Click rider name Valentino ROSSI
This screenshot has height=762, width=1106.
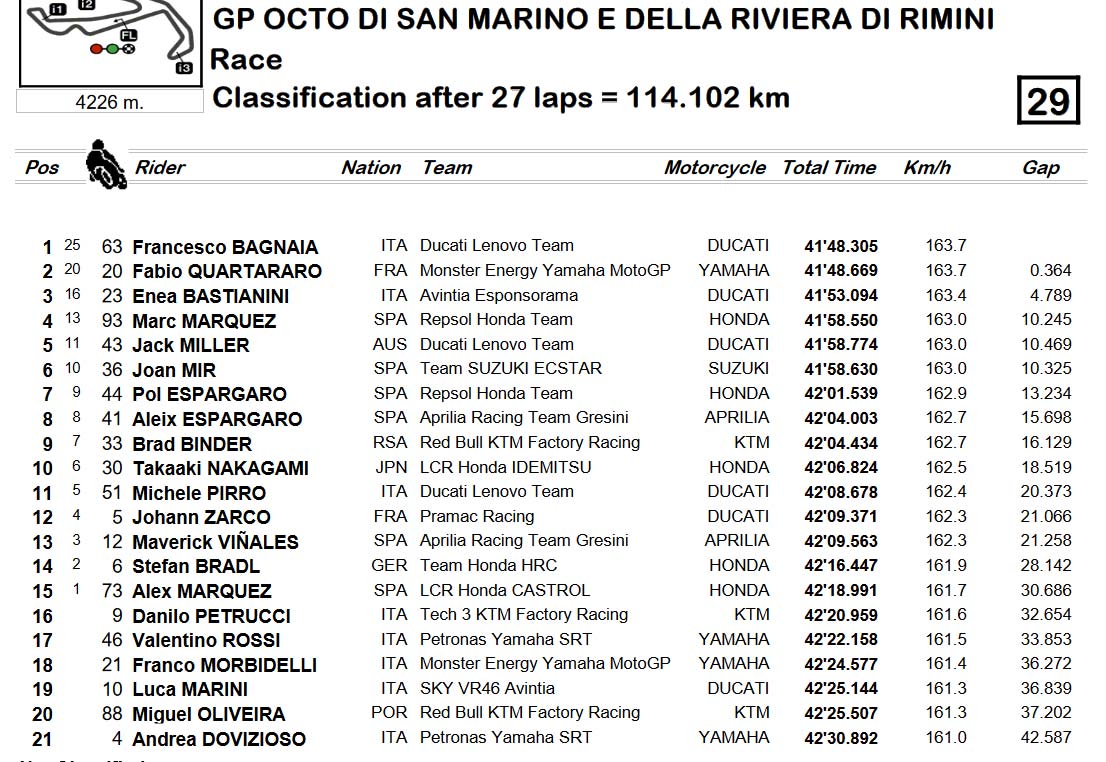coord(206,640)
